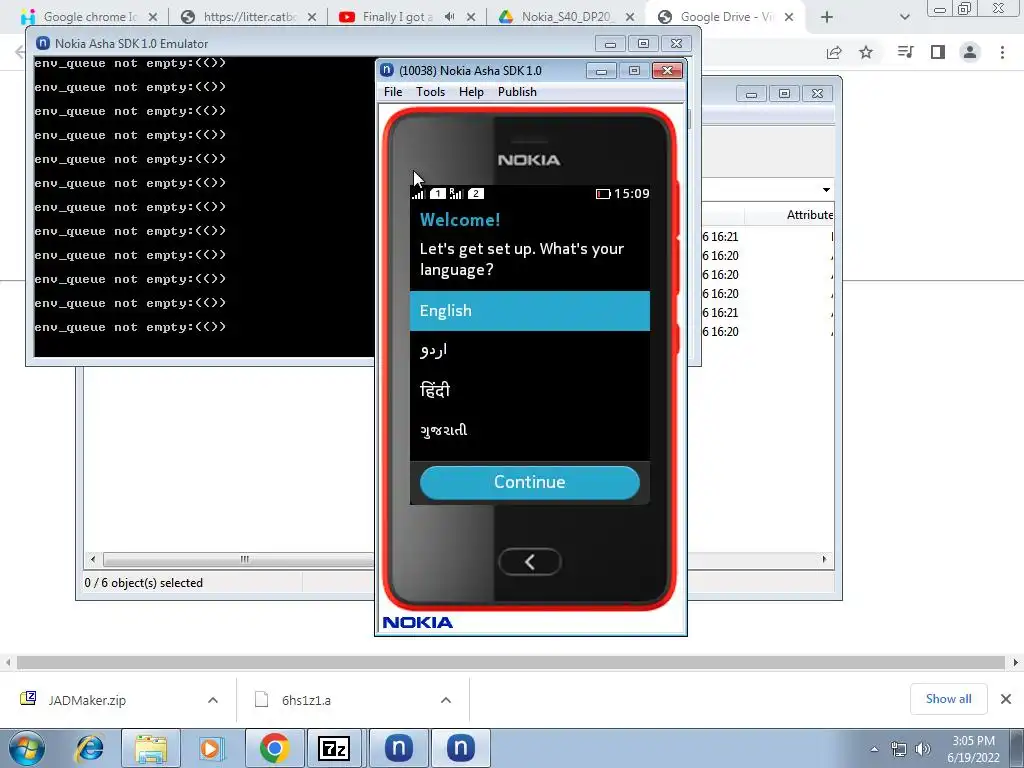The image size is (1024, 768).
Task: Toggle Chrome side panel
Action: pyautogui.click(x=938, y=52)
